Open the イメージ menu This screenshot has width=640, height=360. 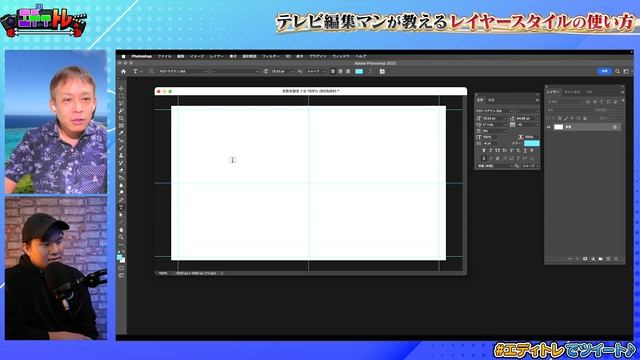tap(197, 56)
